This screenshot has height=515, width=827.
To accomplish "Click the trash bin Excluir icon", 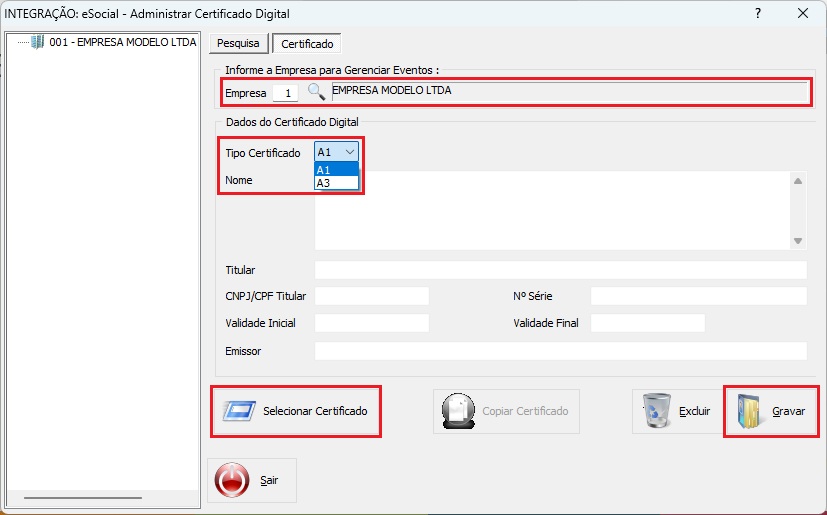I will pyautogui.click(x=657, y=410).
